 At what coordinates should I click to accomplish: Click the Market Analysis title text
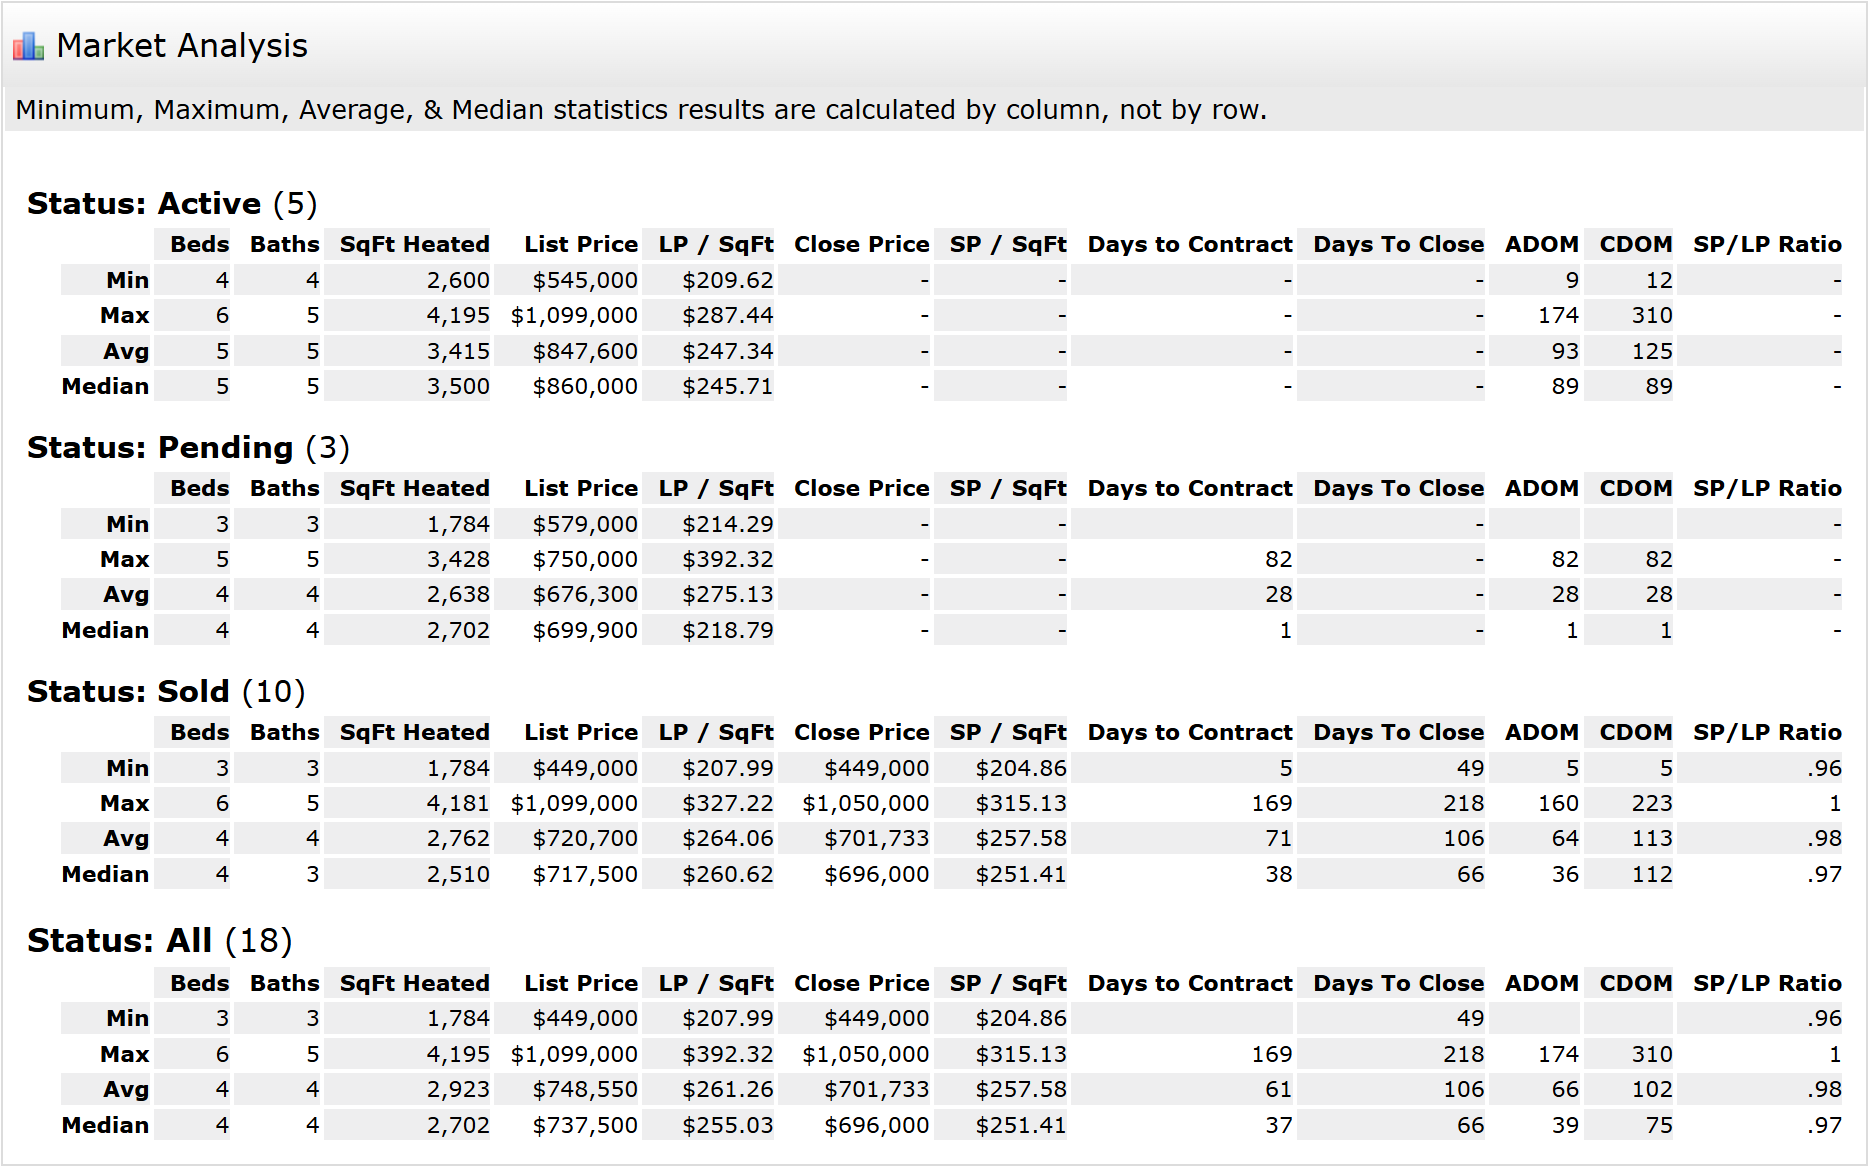coord(182,46)
